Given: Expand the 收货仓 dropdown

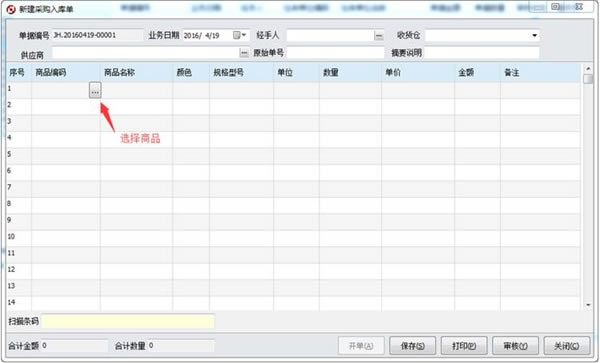Looking at the screenshot, I should [535, 36].
